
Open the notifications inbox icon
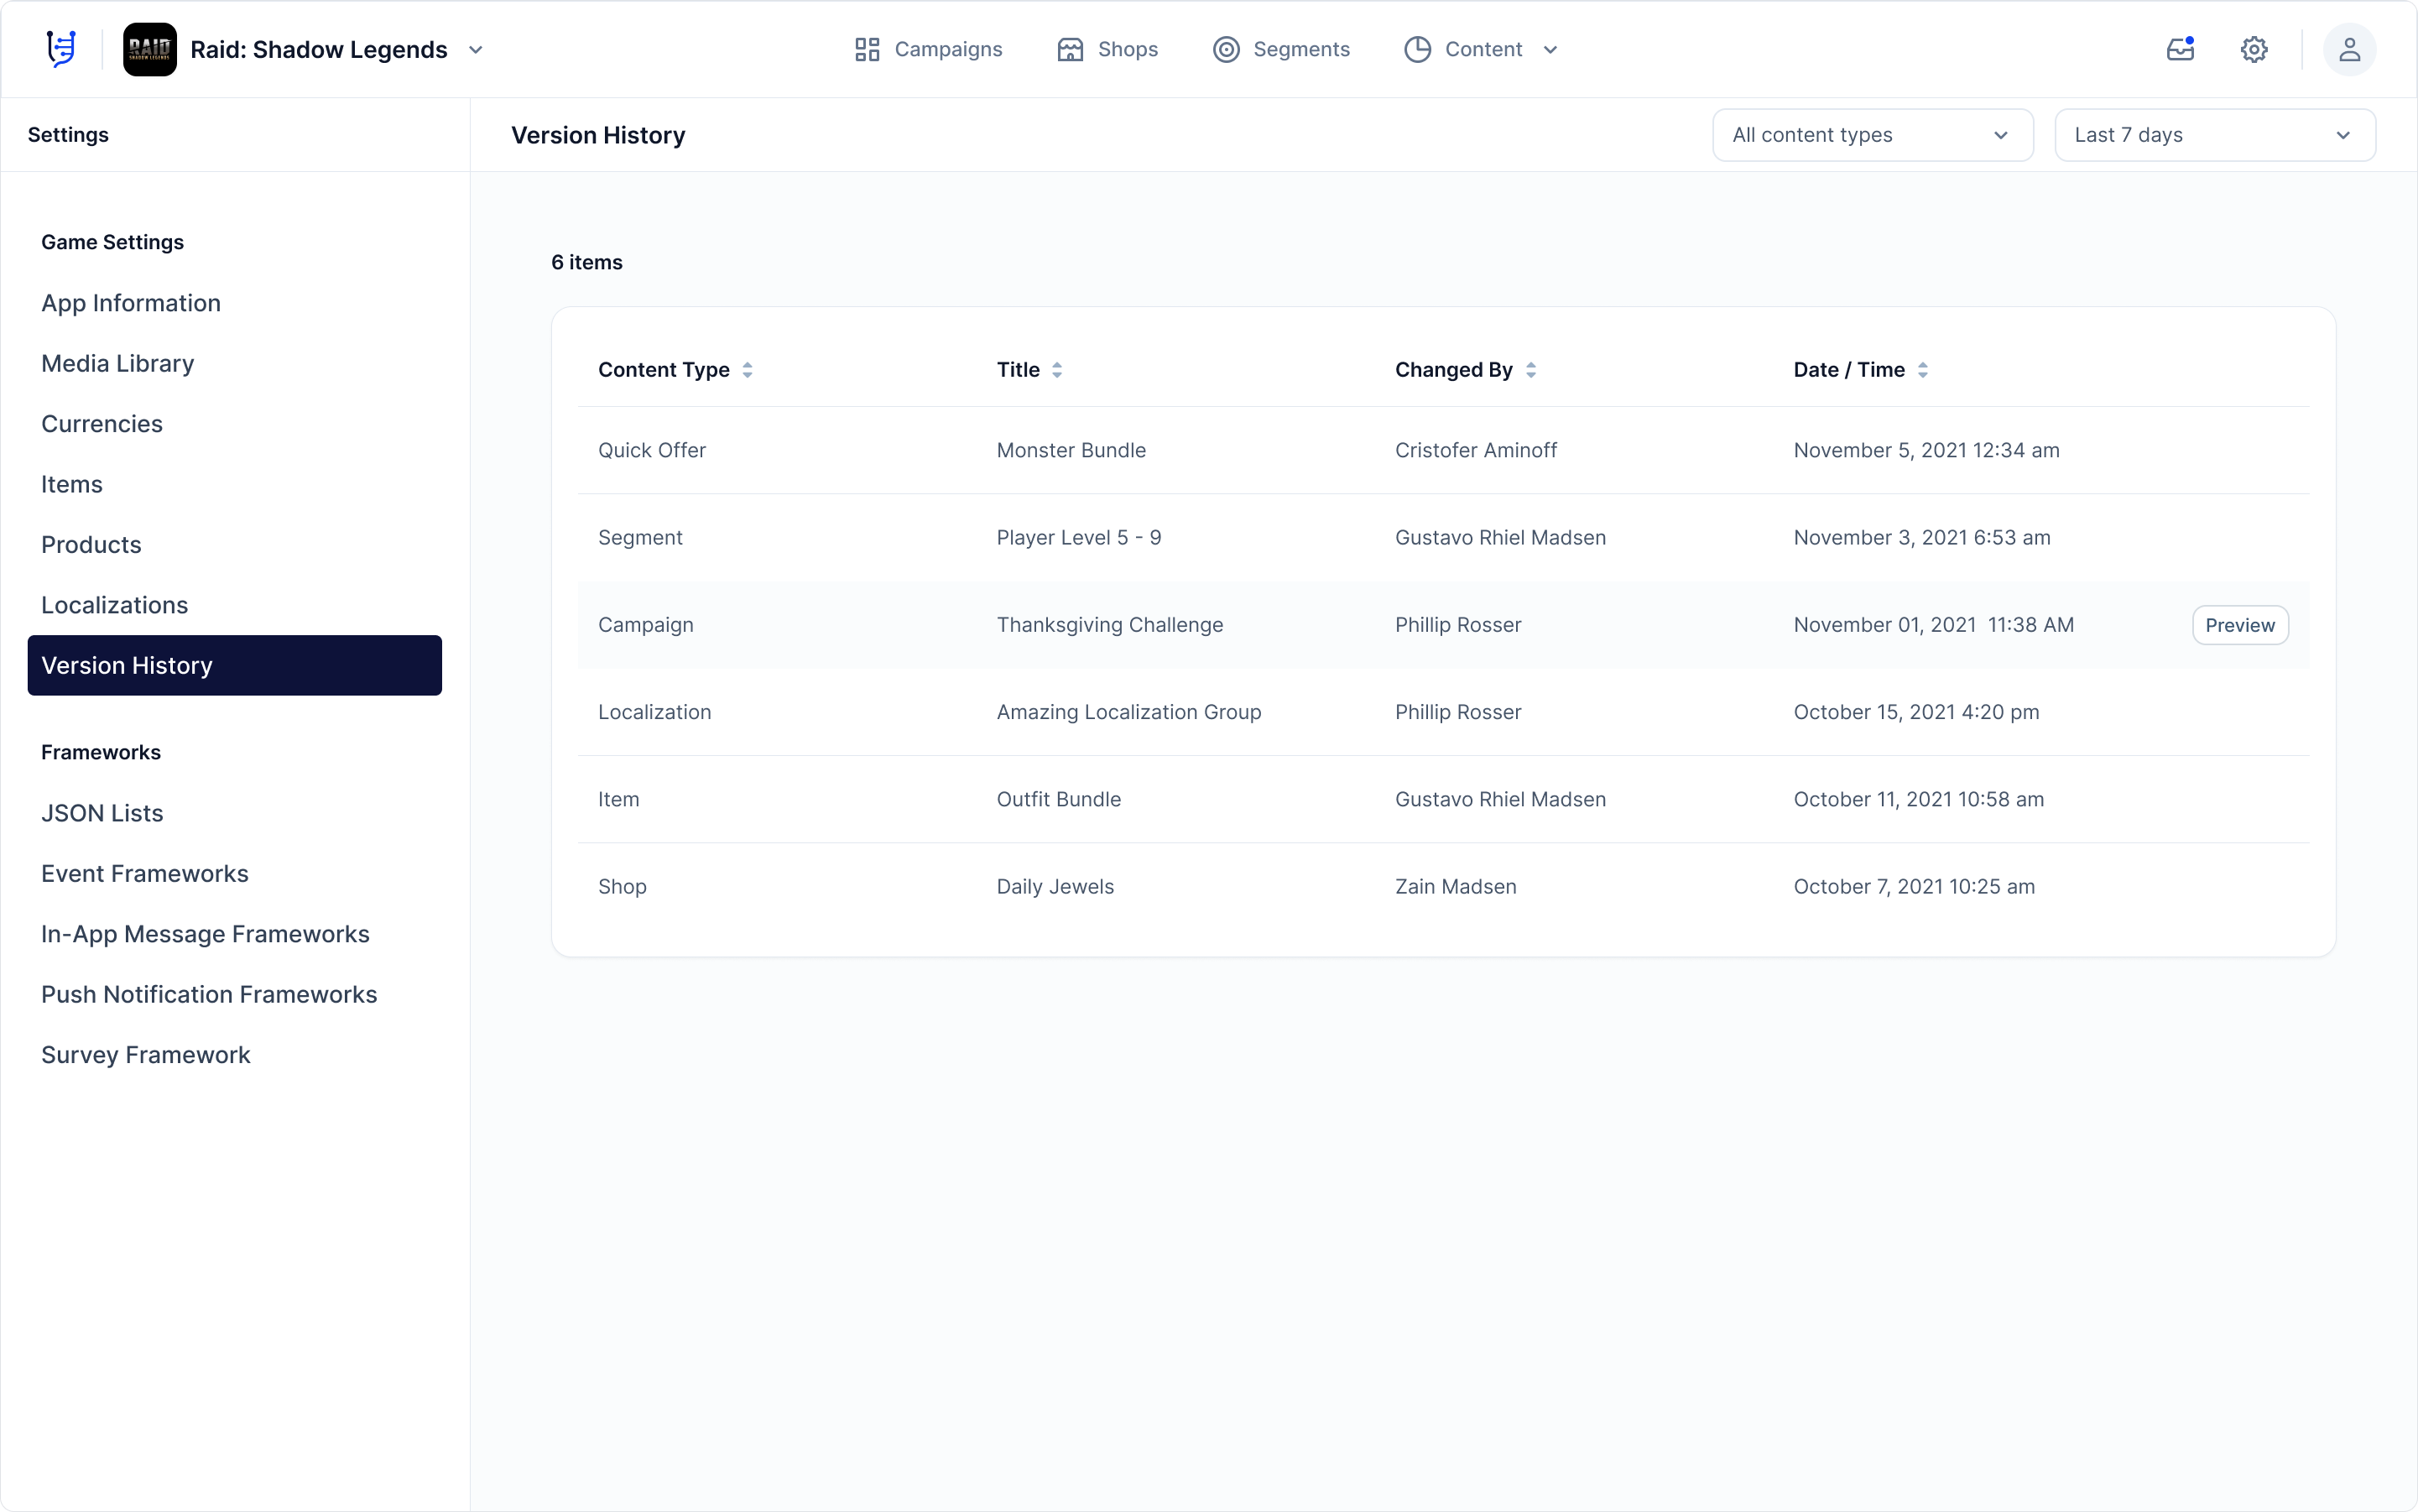click(x=2180, y=48)
